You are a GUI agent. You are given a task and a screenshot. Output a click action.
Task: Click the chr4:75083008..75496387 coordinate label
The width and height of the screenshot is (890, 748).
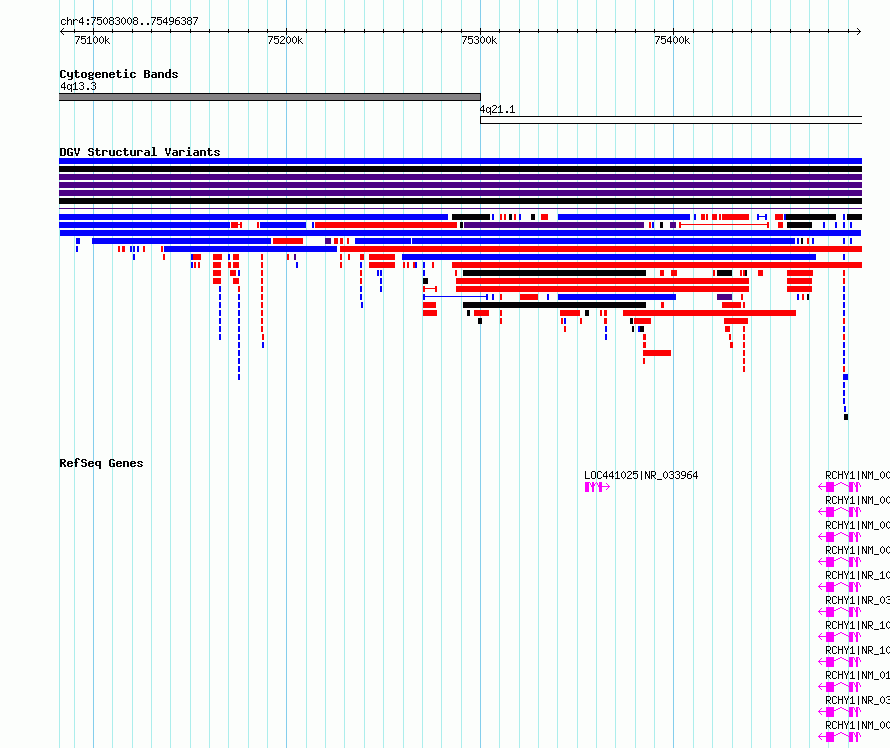click(x=129, y=21)
